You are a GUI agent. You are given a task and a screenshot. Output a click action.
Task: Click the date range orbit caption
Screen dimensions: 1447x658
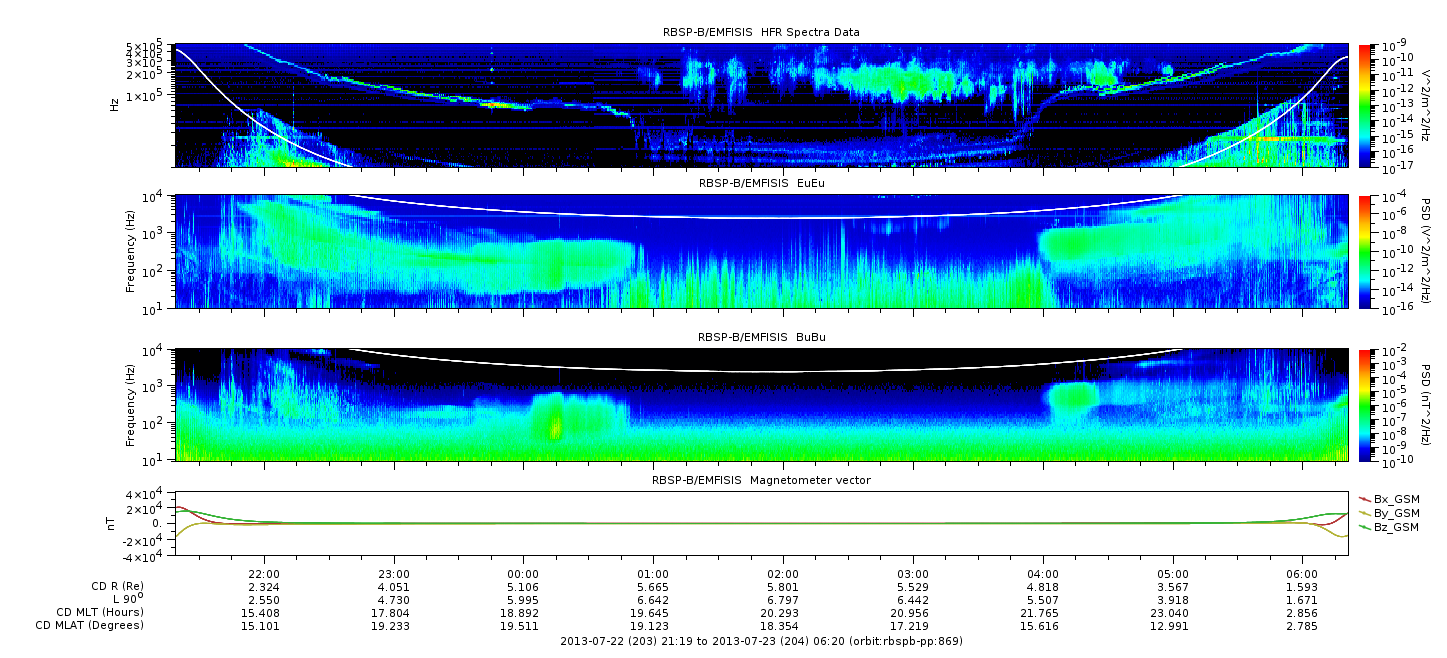click(x=761, y=641)
